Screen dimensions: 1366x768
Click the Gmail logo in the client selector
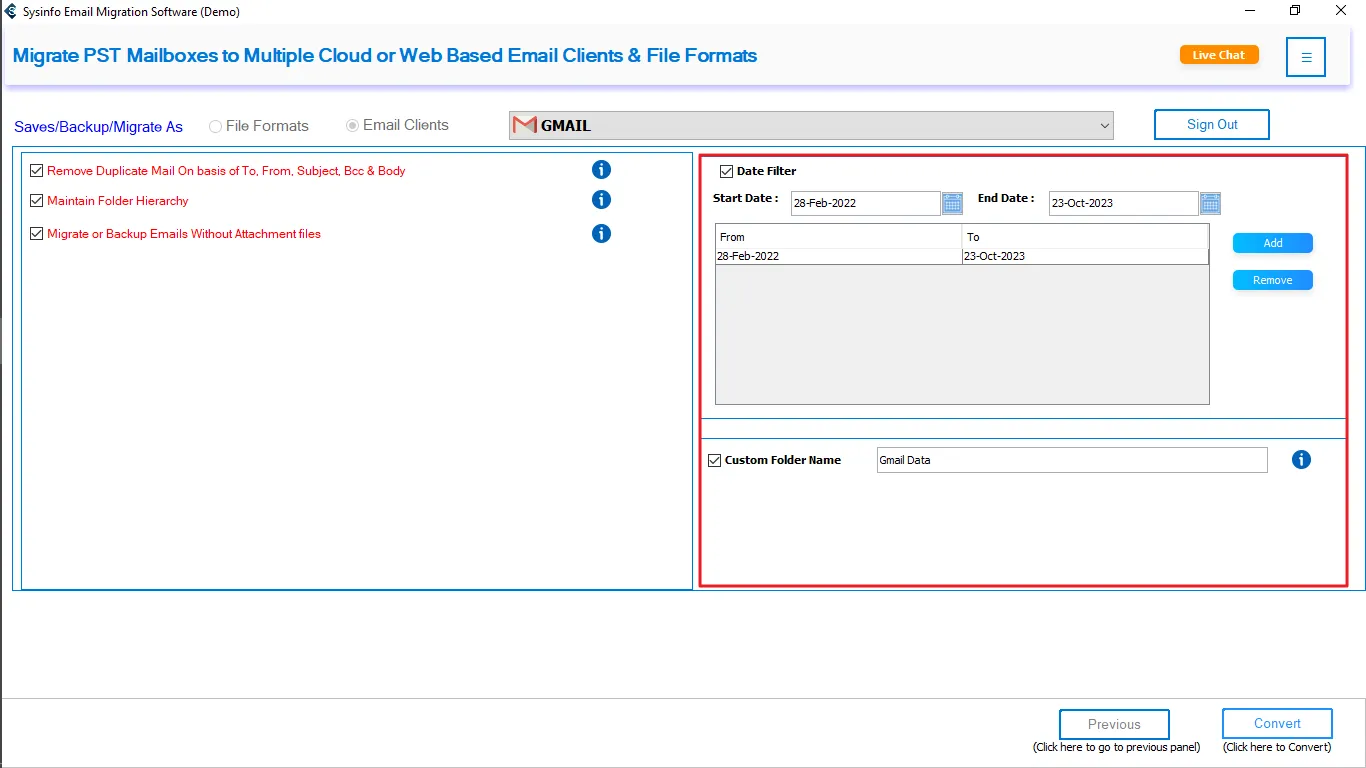[524, 125]
